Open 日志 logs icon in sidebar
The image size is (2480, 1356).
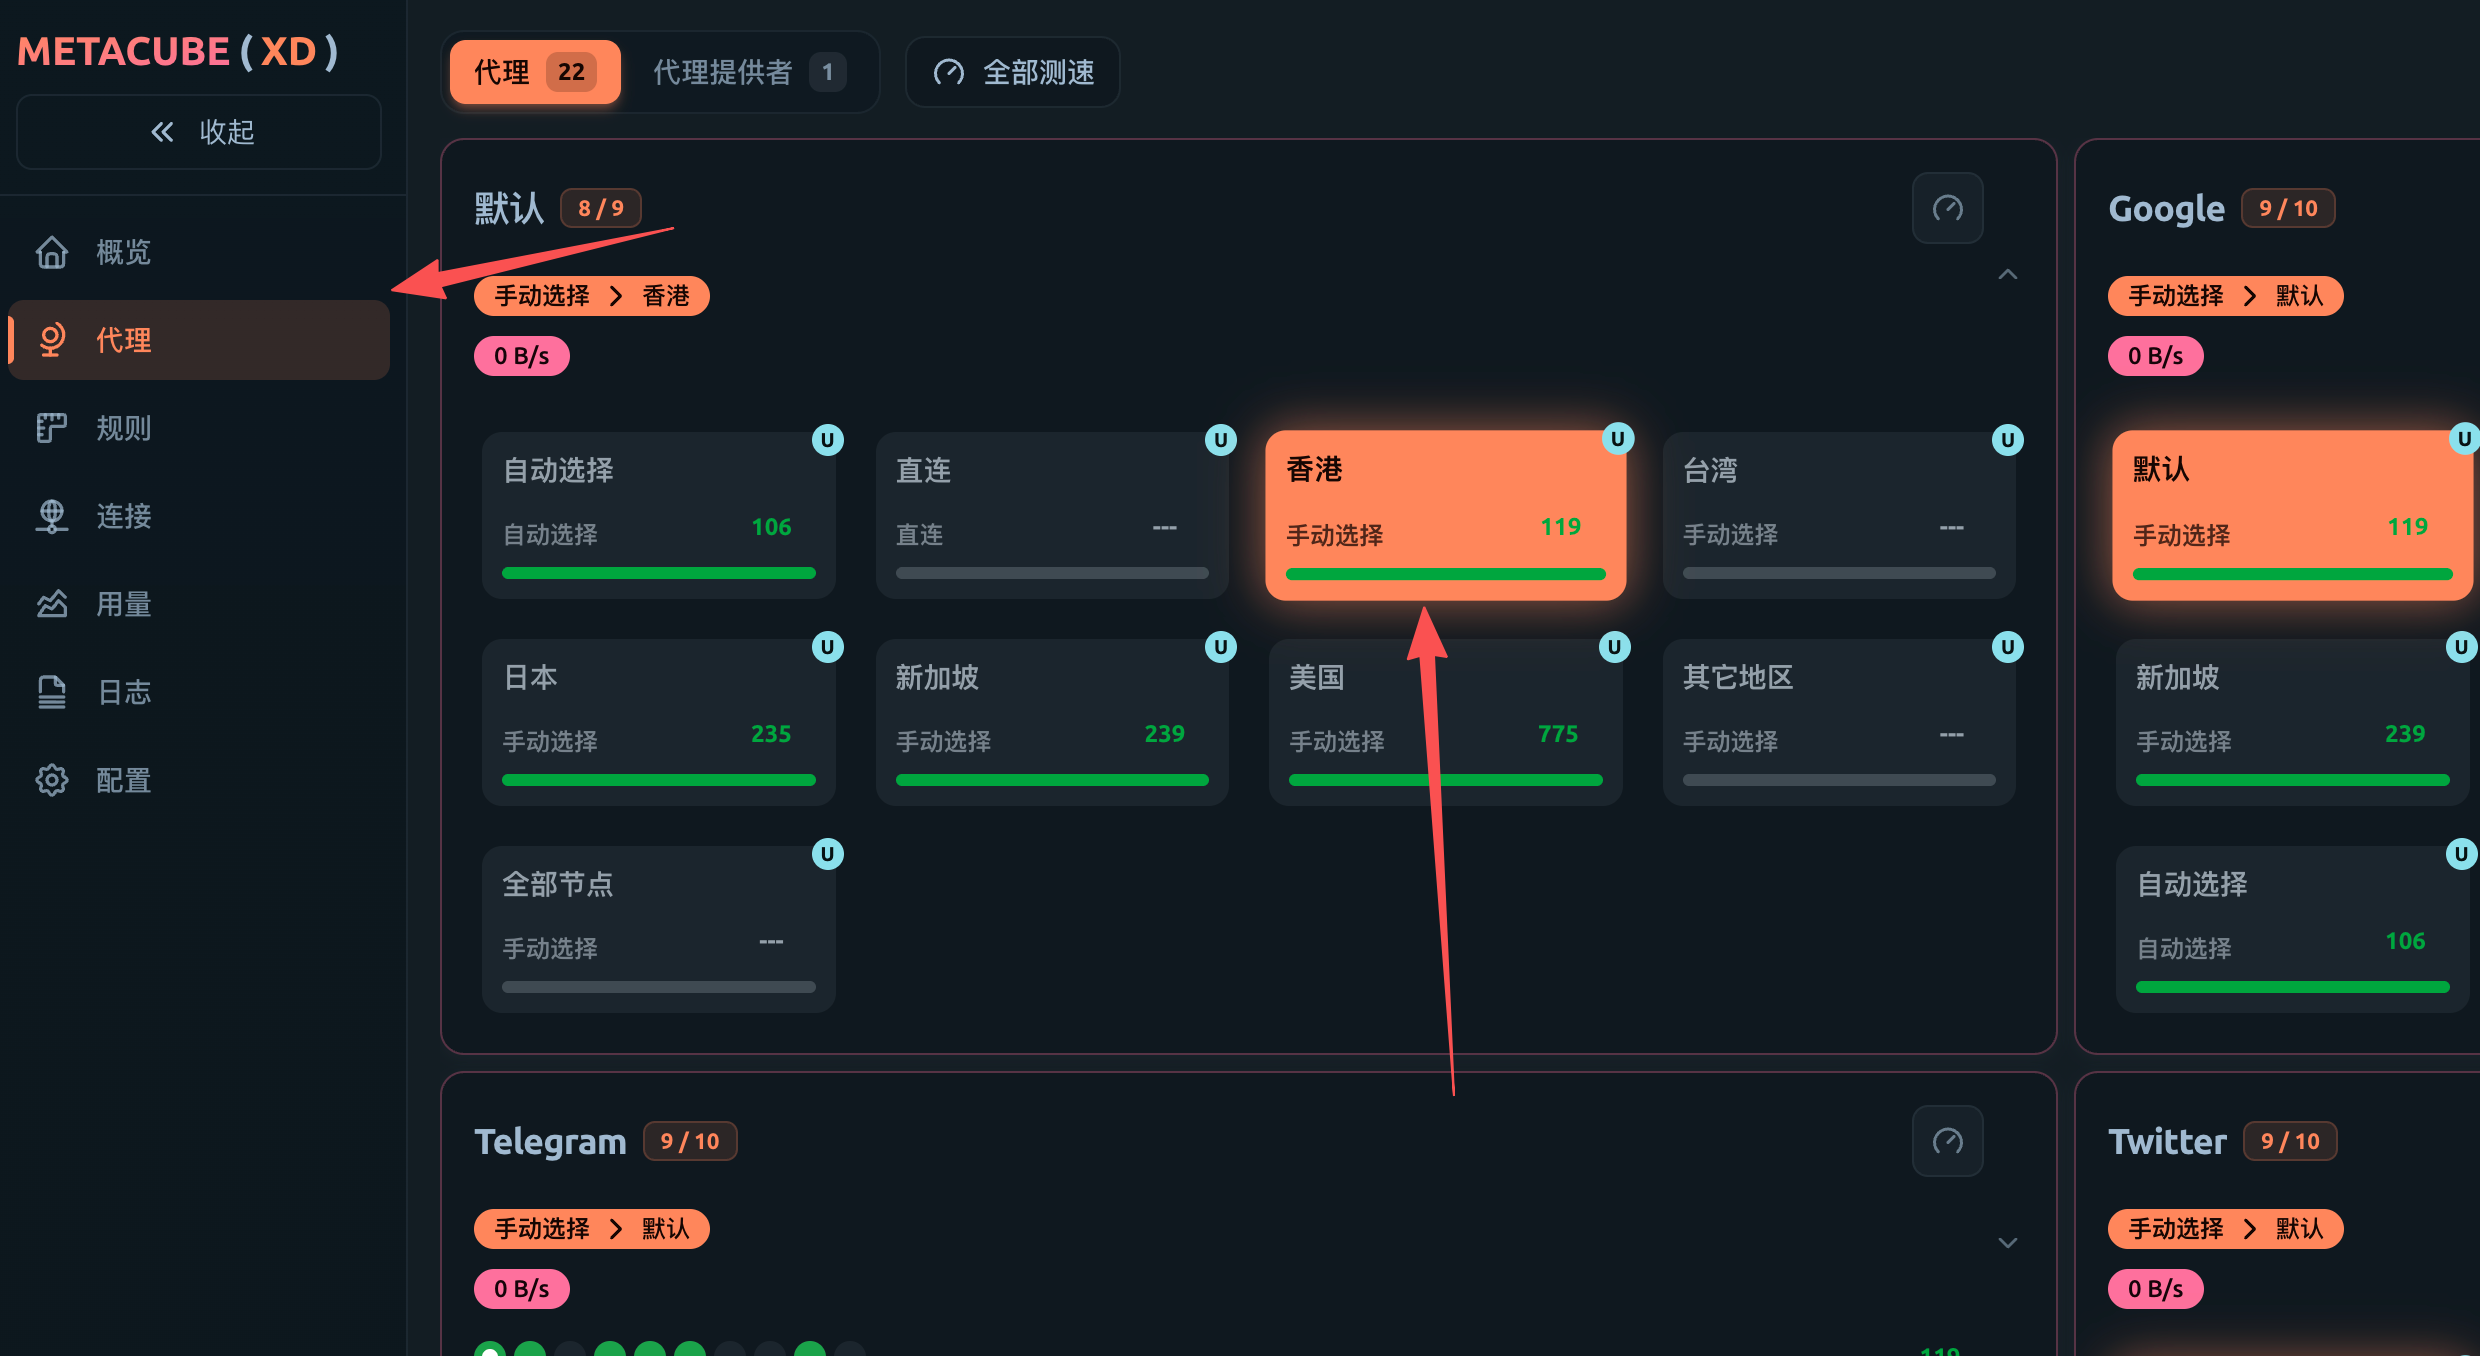(x=52, y=692)
